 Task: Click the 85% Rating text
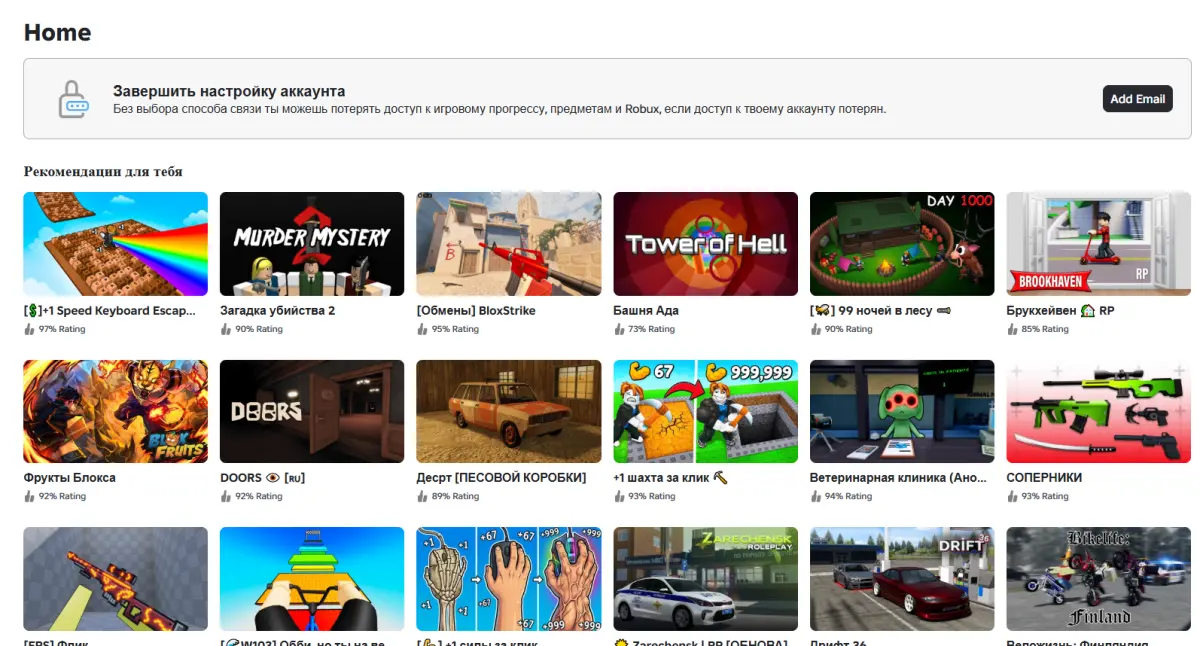(x=1045, y=329)
